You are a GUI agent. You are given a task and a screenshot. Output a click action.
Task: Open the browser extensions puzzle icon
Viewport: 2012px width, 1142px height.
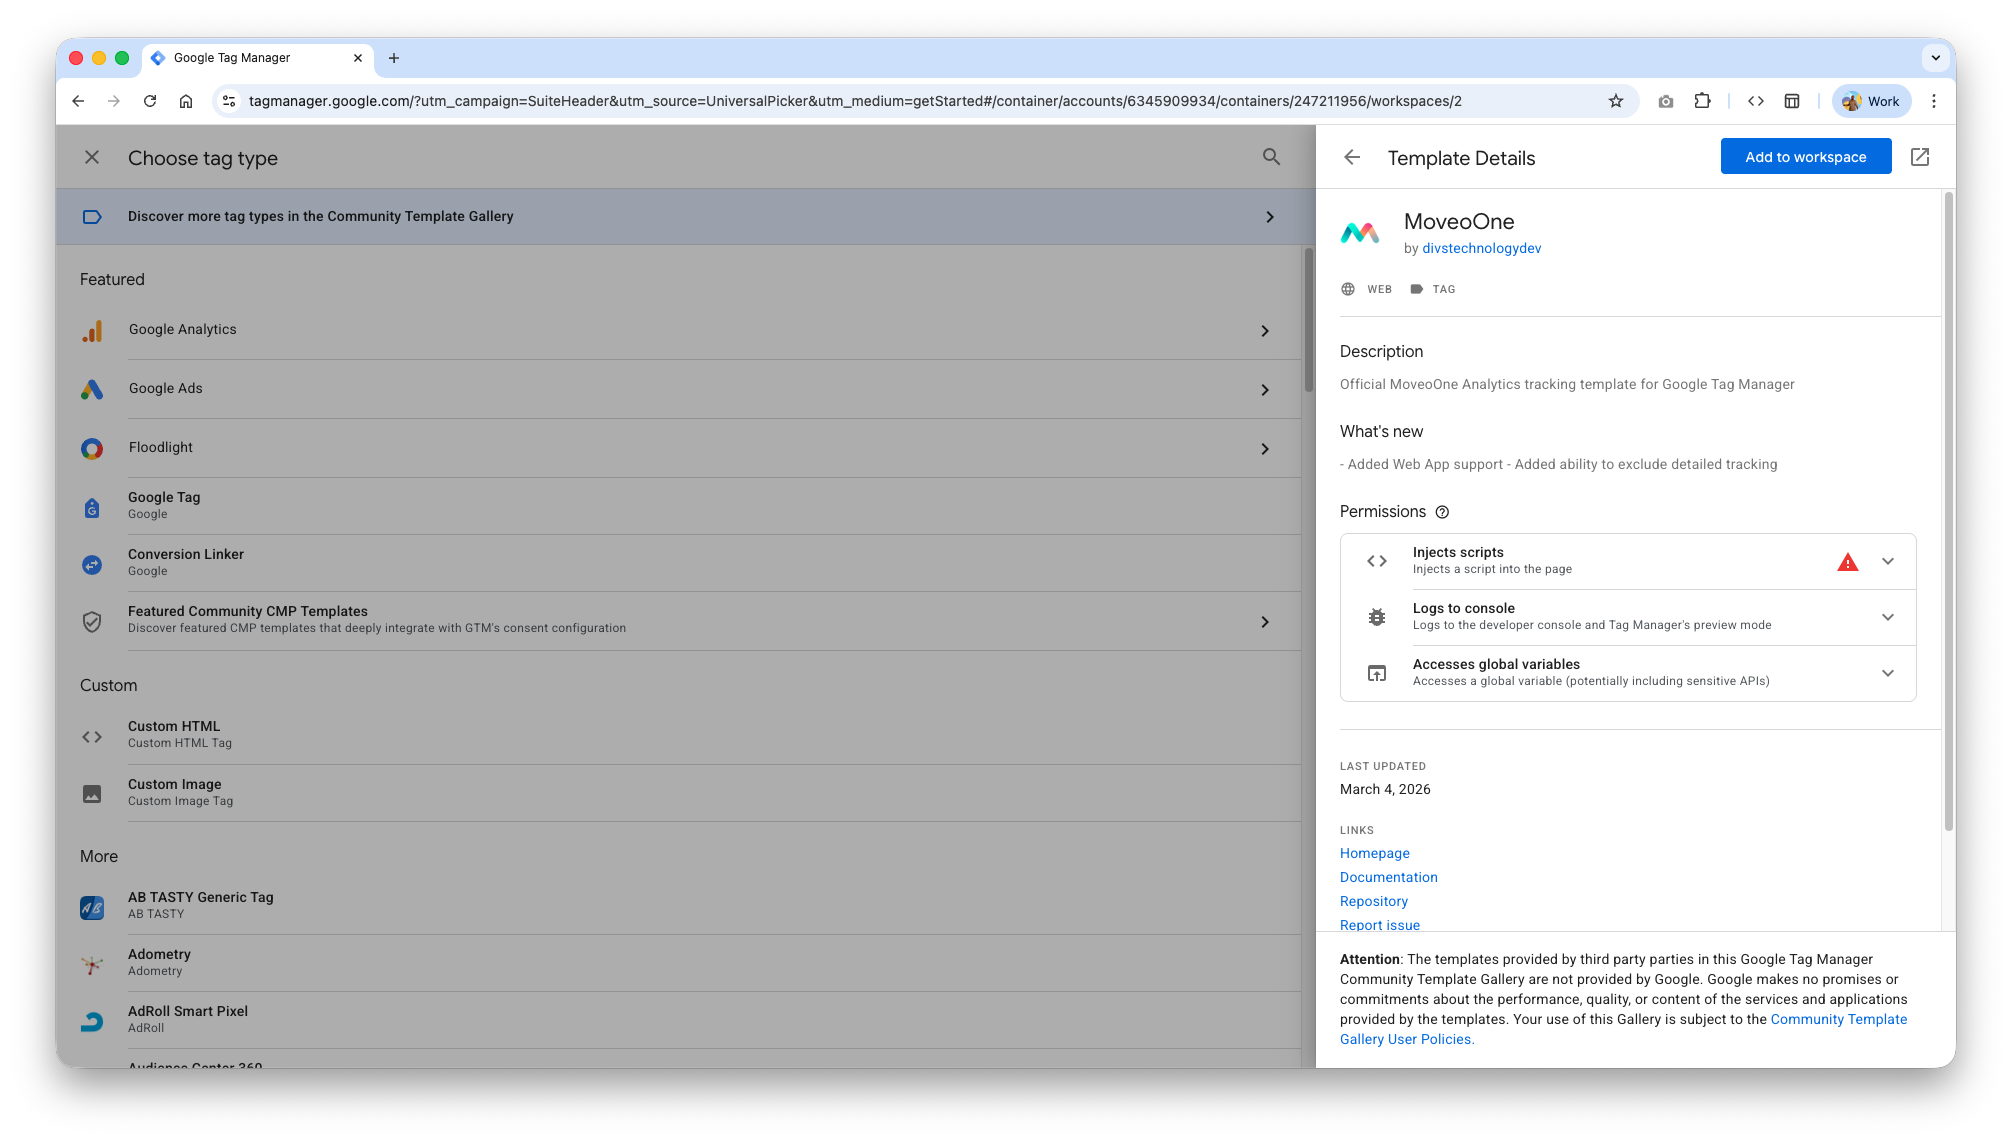[x=1703, y=101]
